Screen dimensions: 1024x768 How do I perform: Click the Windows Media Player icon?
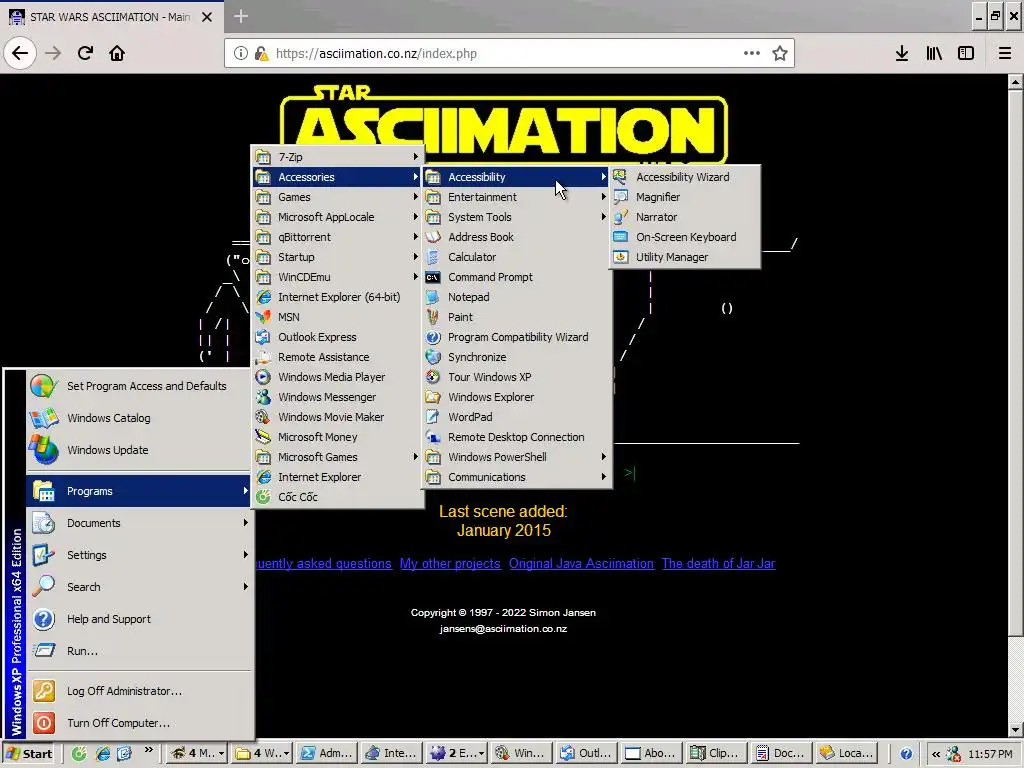pyautogui.click(x=263, y=377)
